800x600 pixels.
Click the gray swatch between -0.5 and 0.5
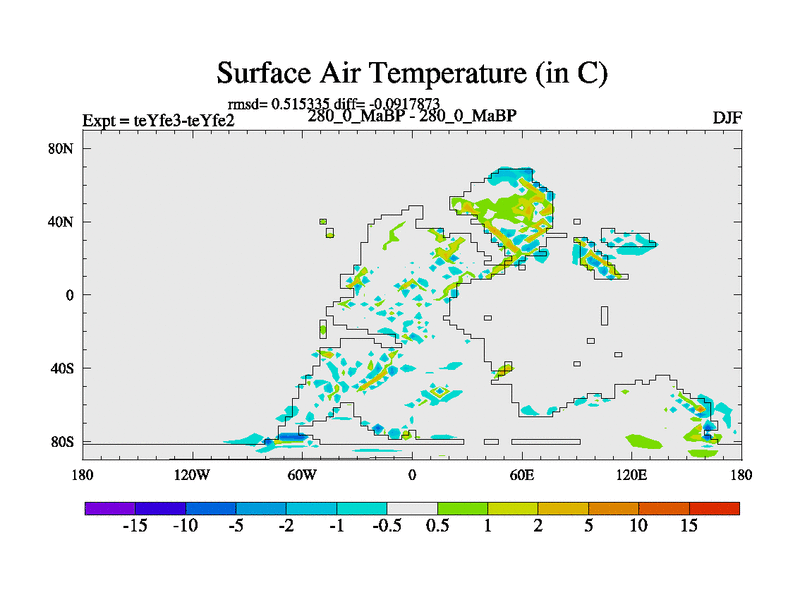tap(412, 508)
